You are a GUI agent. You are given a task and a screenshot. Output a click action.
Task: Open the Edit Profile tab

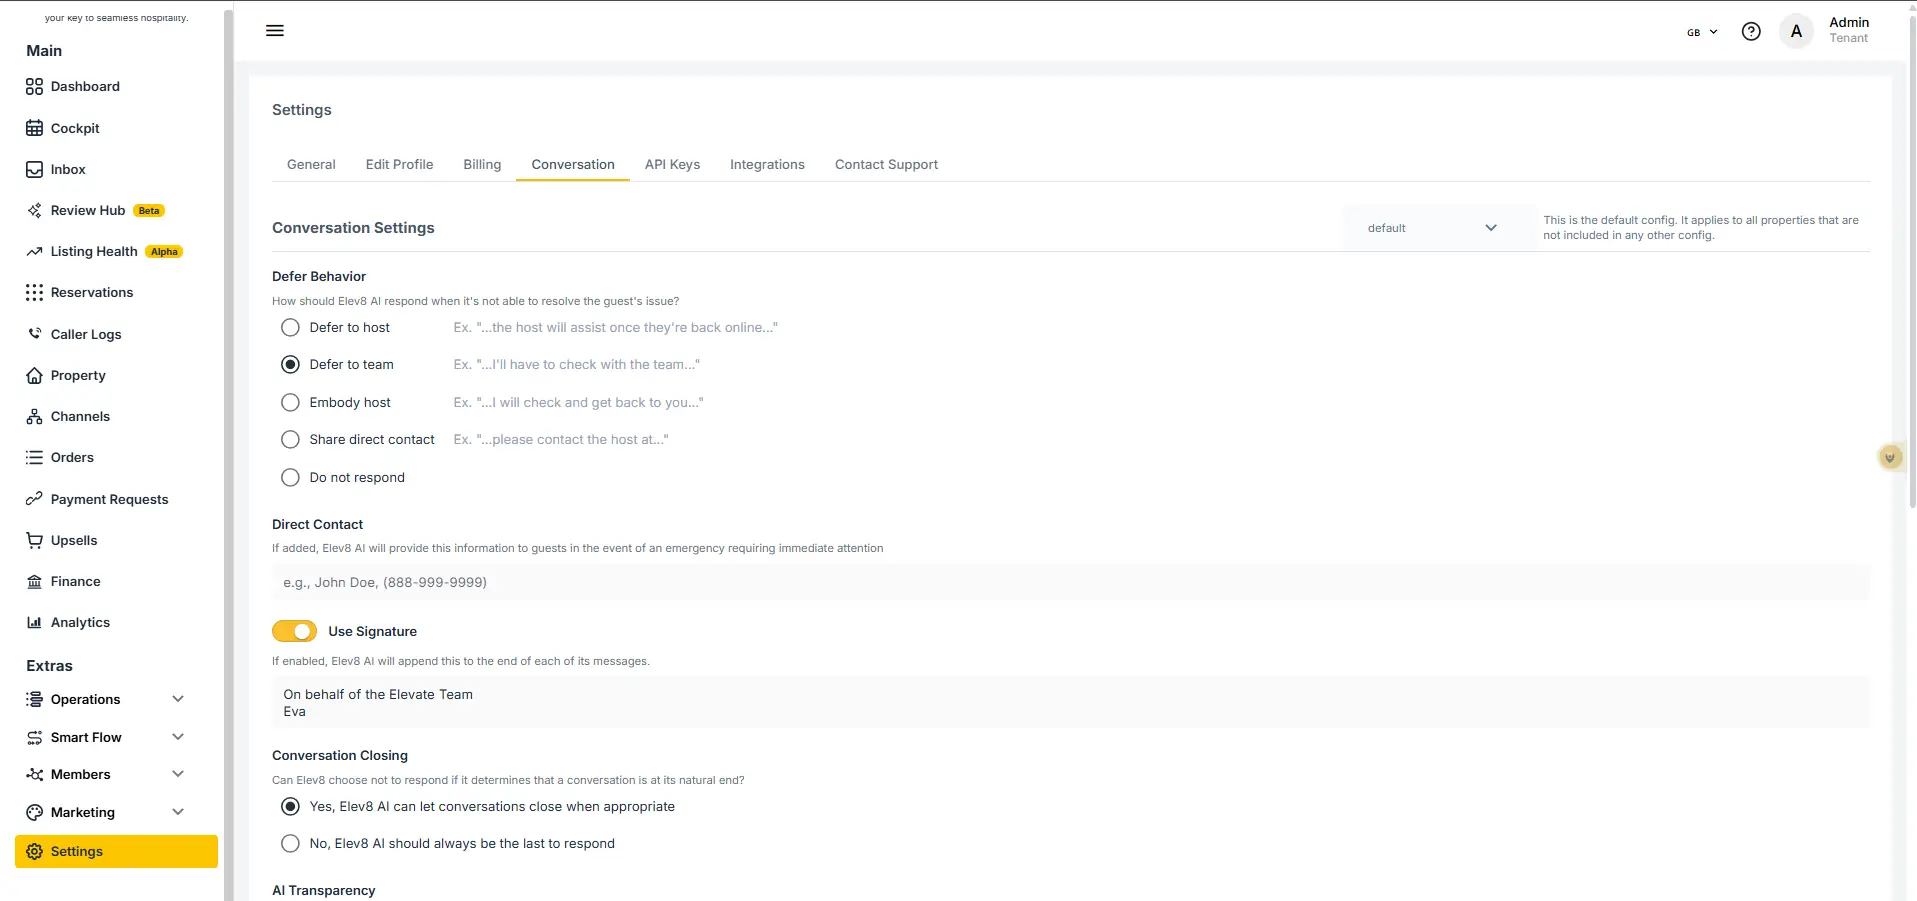click(x=399, y=164)
